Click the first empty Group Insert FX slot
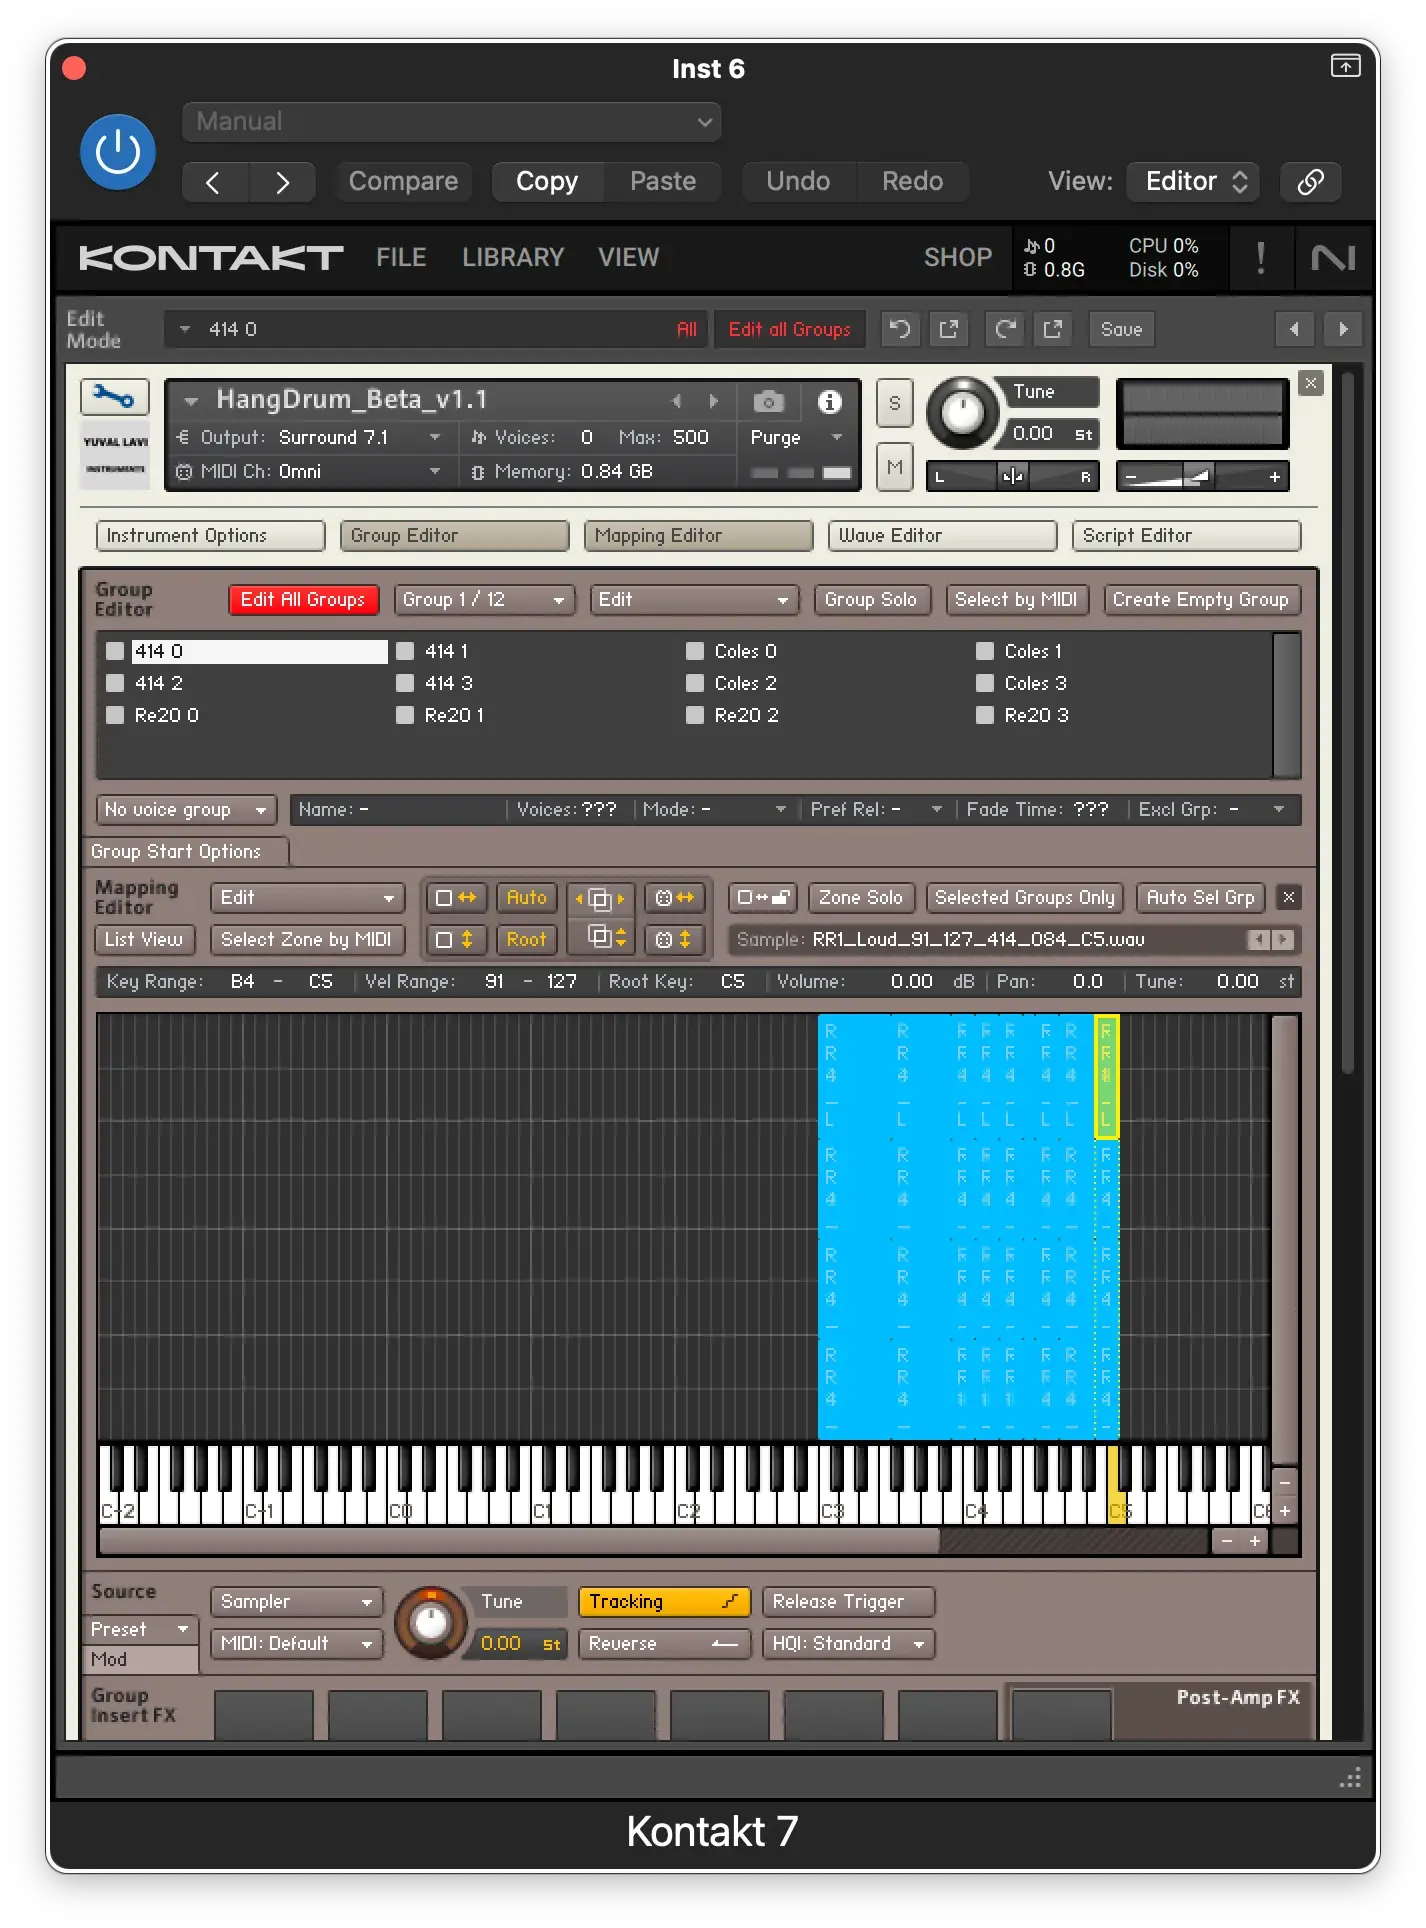Image resolution: width=1426 pixels, height=1928 pixels. click(264, 1716)
